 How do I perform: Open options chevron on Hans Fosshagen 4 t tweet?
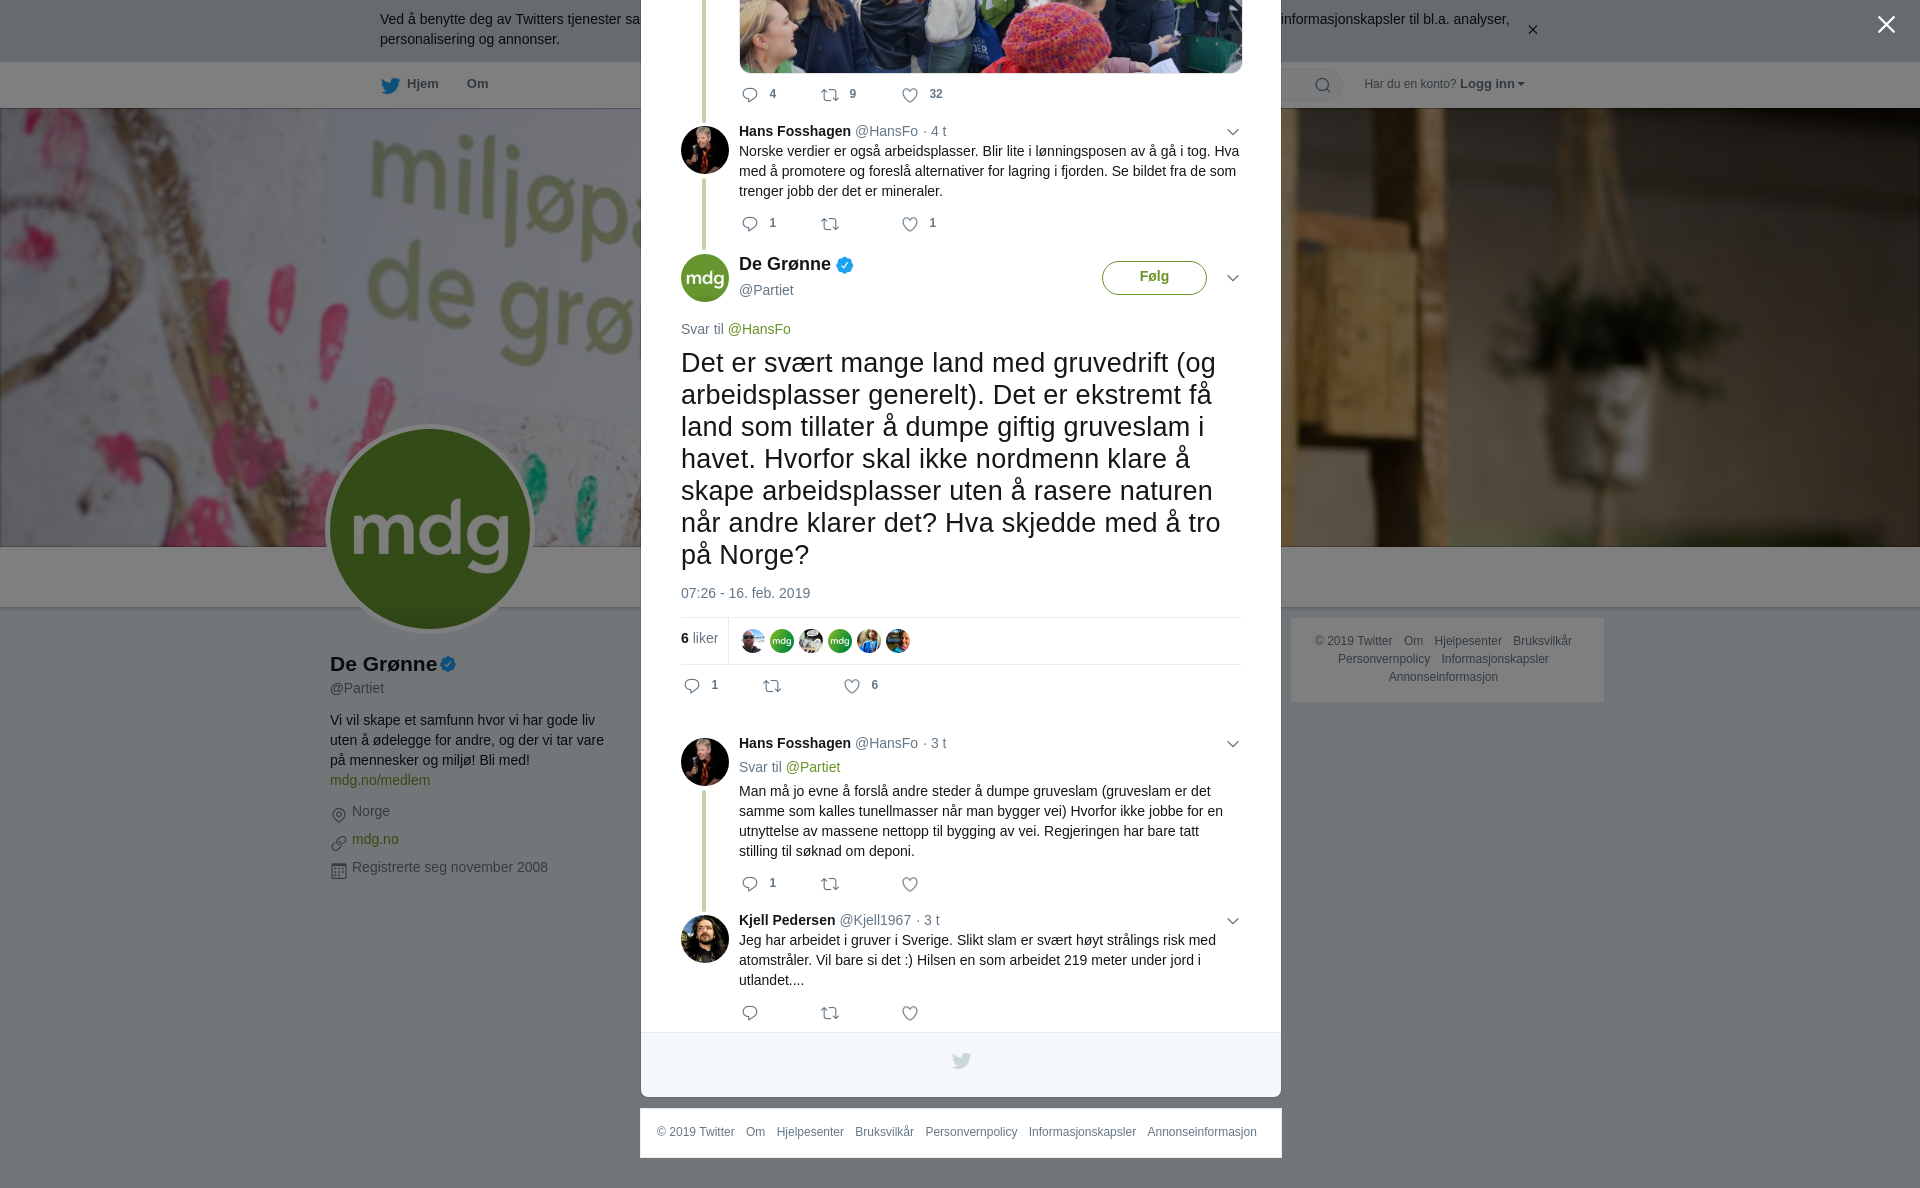pos(1233,132)
